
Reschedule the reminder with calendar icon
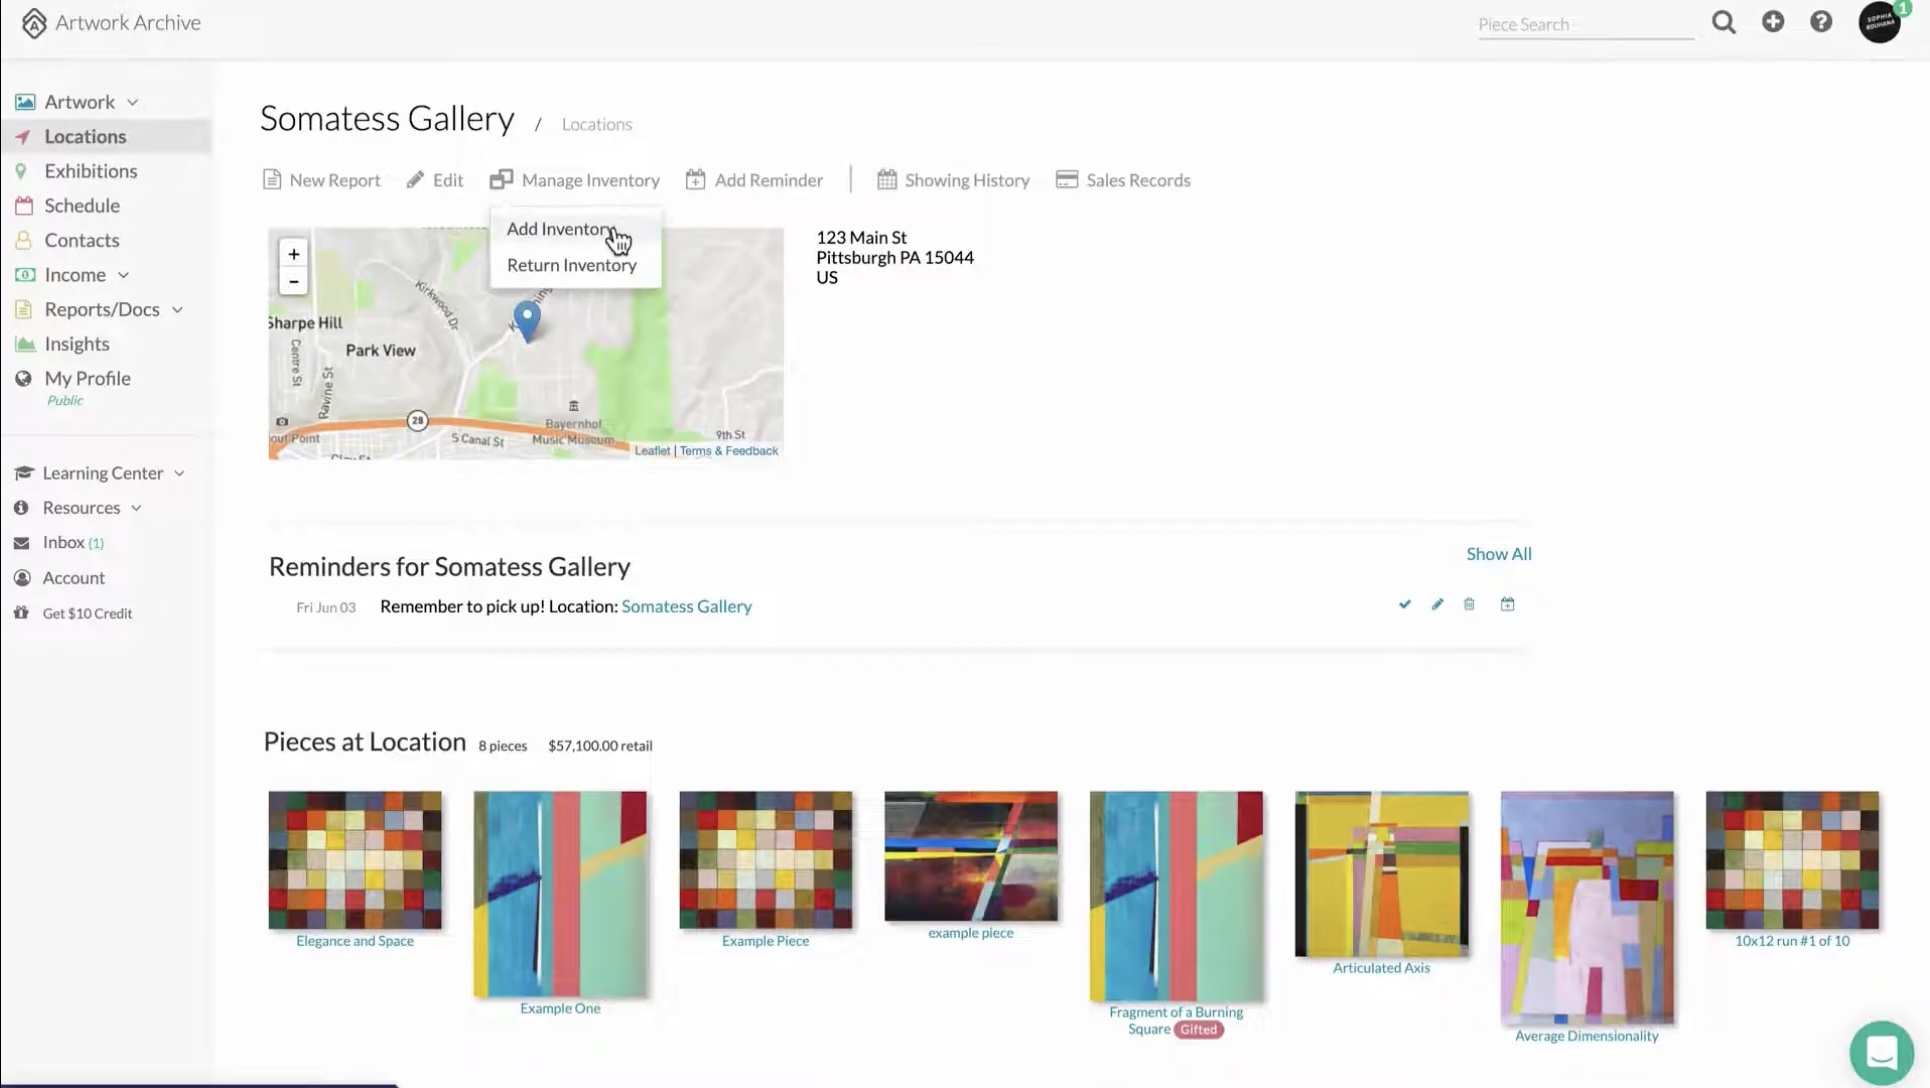tap(1507, 604)
